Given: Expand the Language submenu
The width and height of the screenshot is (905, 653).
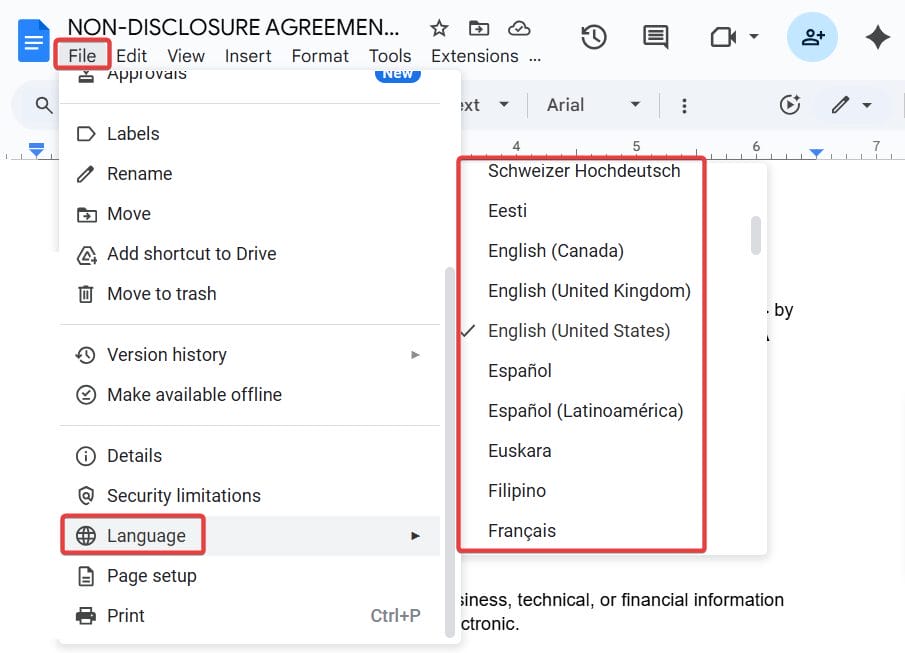Looking at the screenshot, I should pos(250,536).
